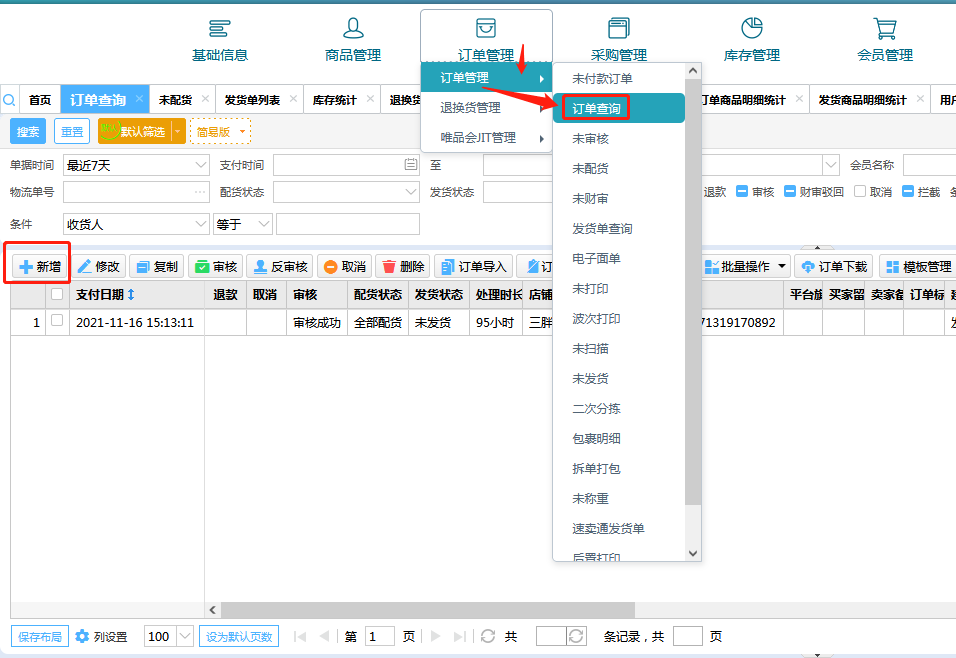Click the horizontal scrollbar under the table

coord(428,609)
